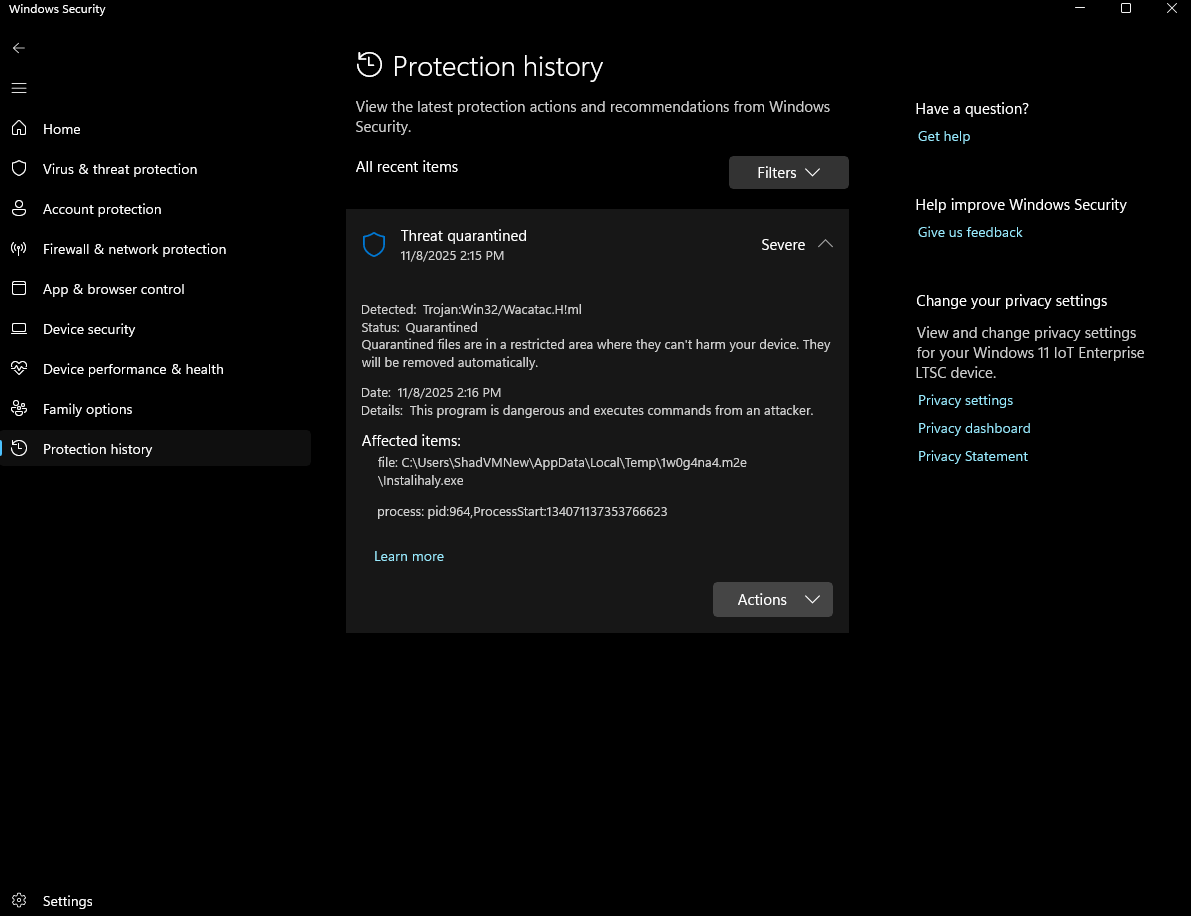This screenshot has height=916, width=1191.
Task: Click the back arrow icon
Action: coord(19,48)
